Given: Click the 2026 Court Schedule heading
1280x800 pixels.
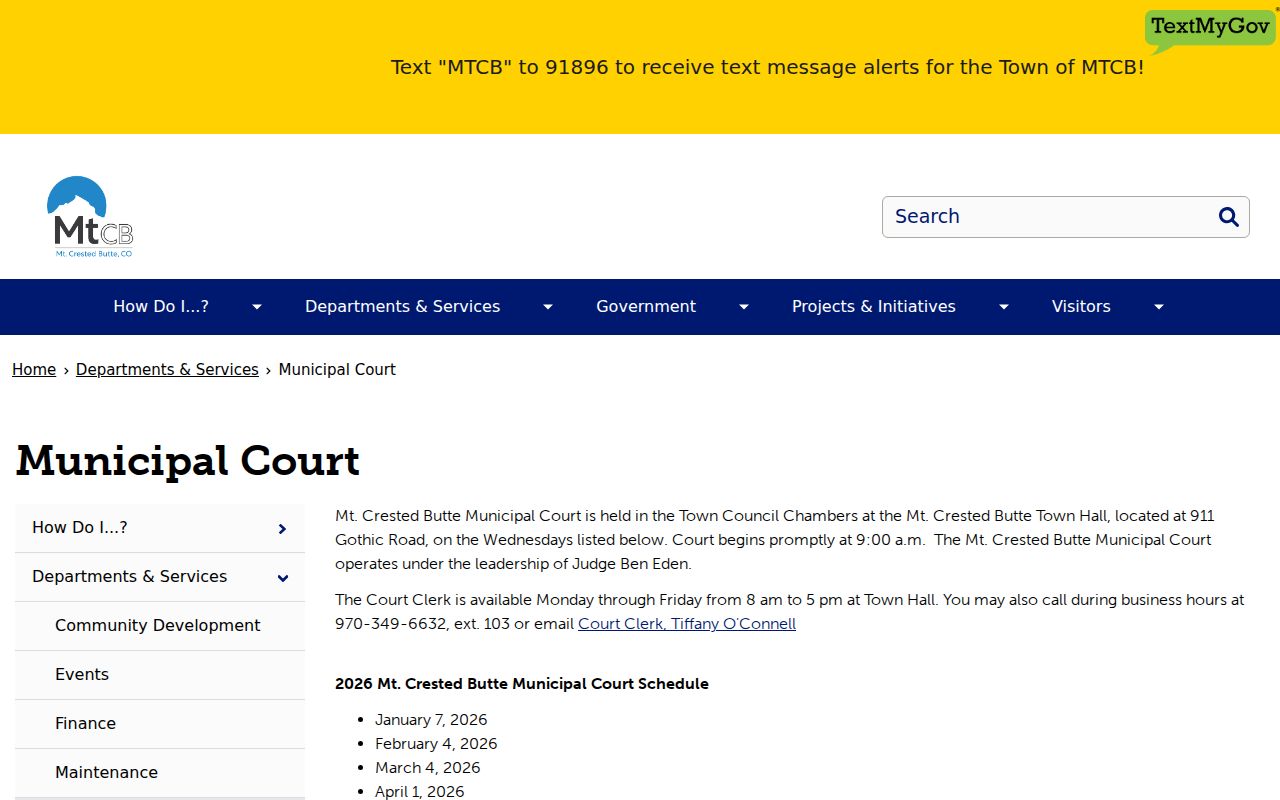Looking at the screenshot, I should [x=522, y=684].
